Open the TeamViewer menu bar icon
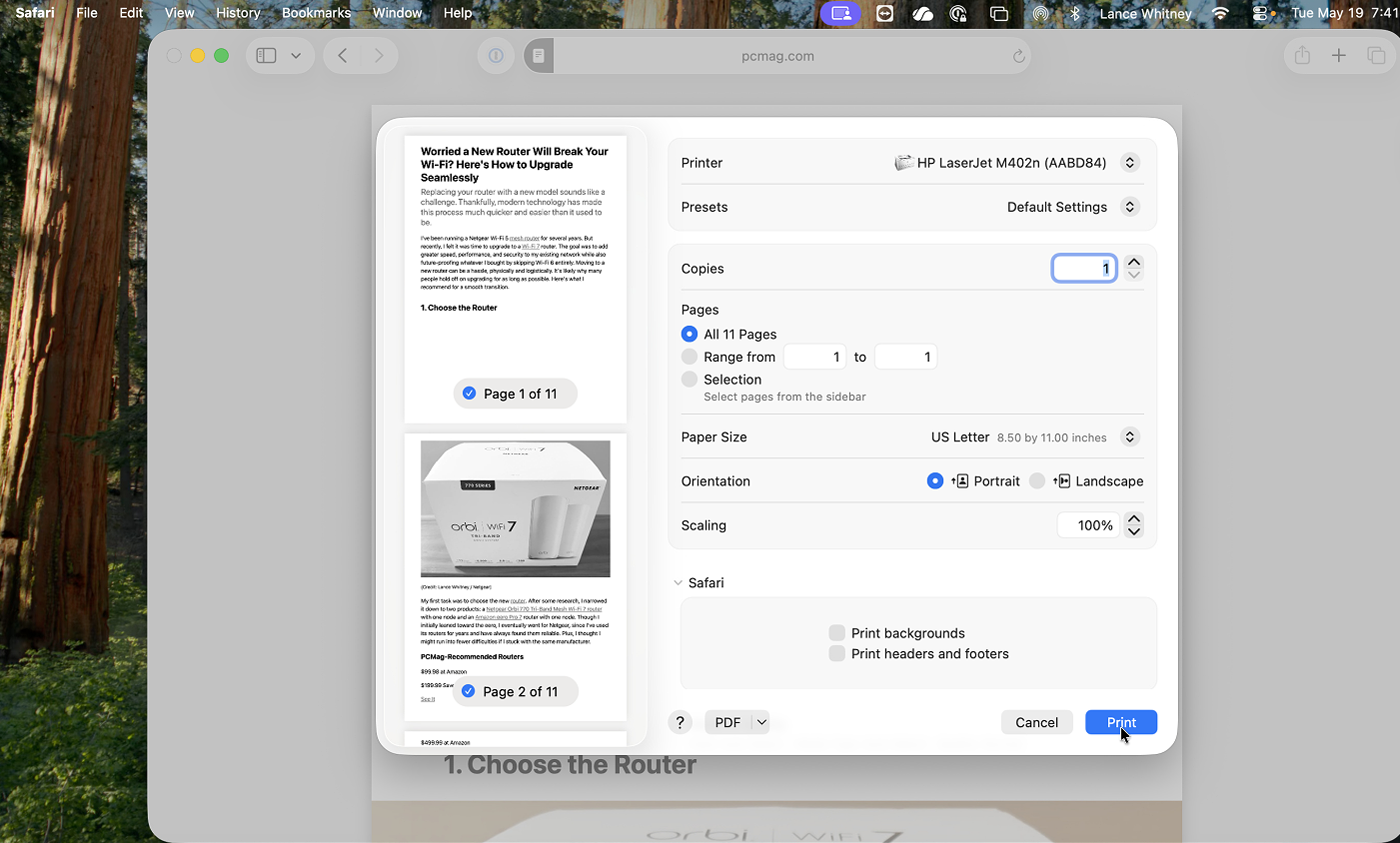1400x843 pixels. (x=884, y=13)
